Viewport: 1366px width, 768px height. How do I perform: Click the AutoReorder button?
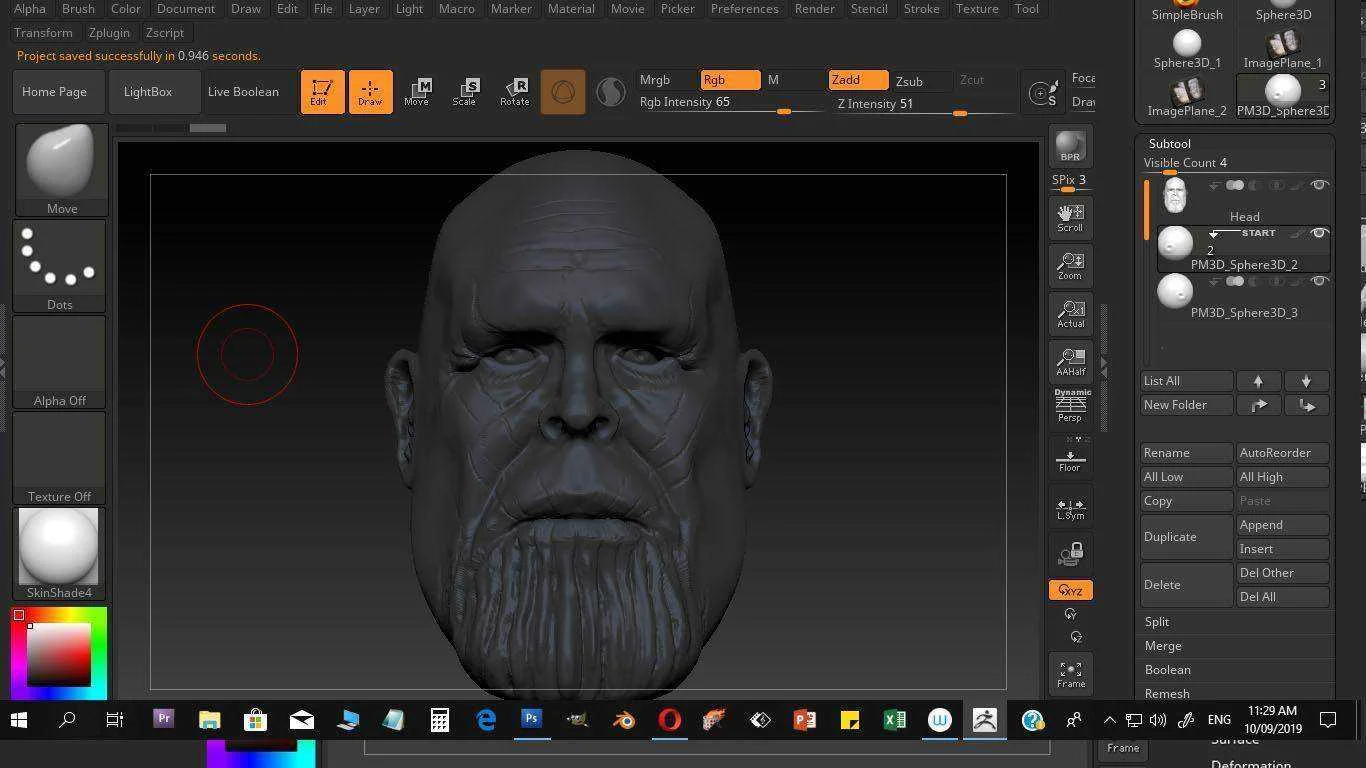pyautogui.click(x=1283, y=453)
